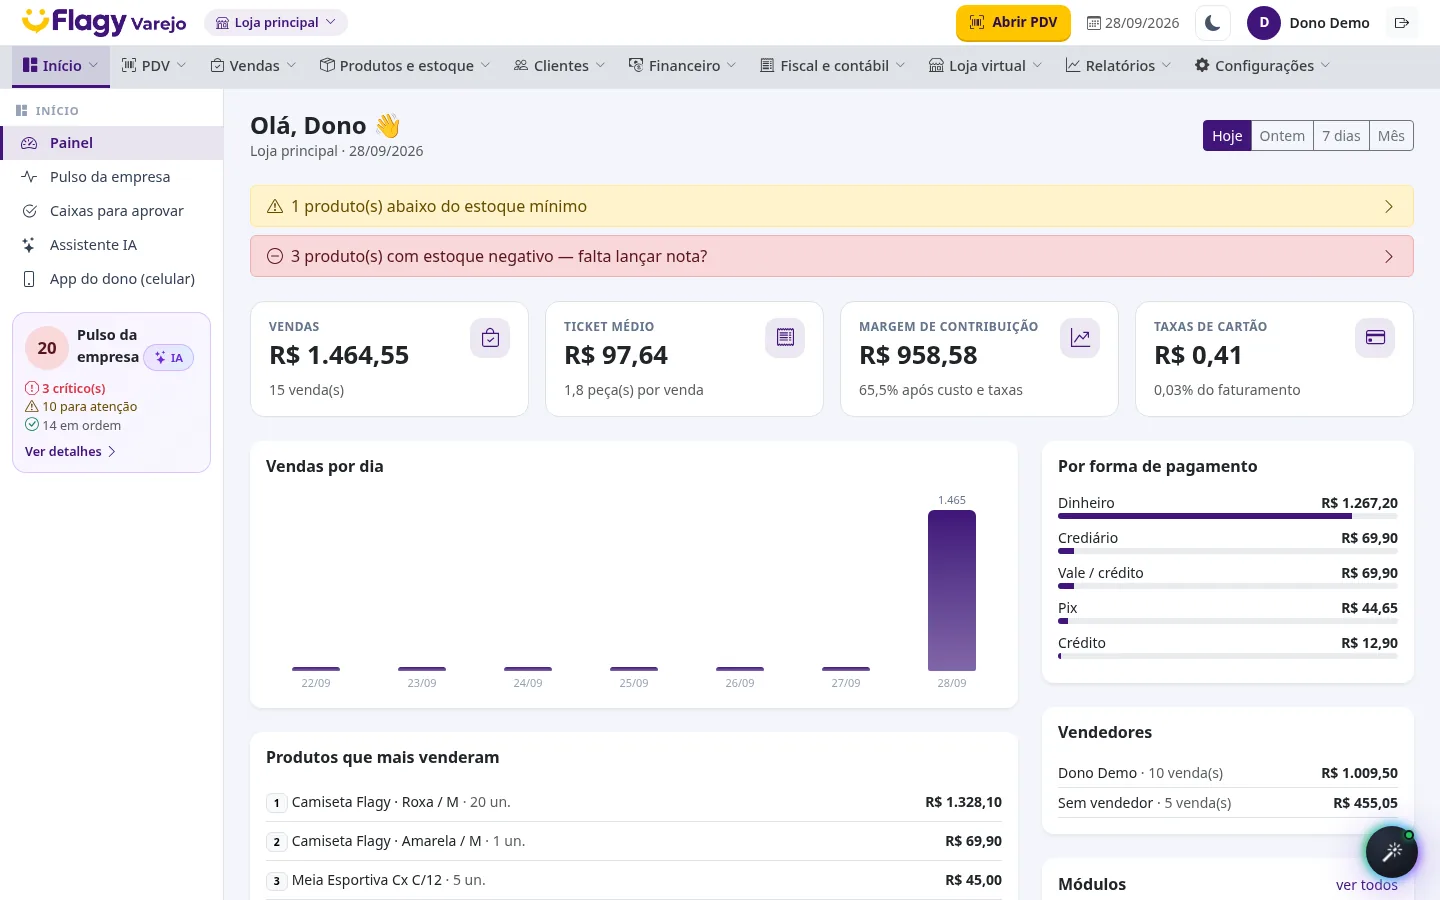Screen dimensions: 1440x900
Task: Click the Loja virtual storefront icon
Action: click(936, 65)
